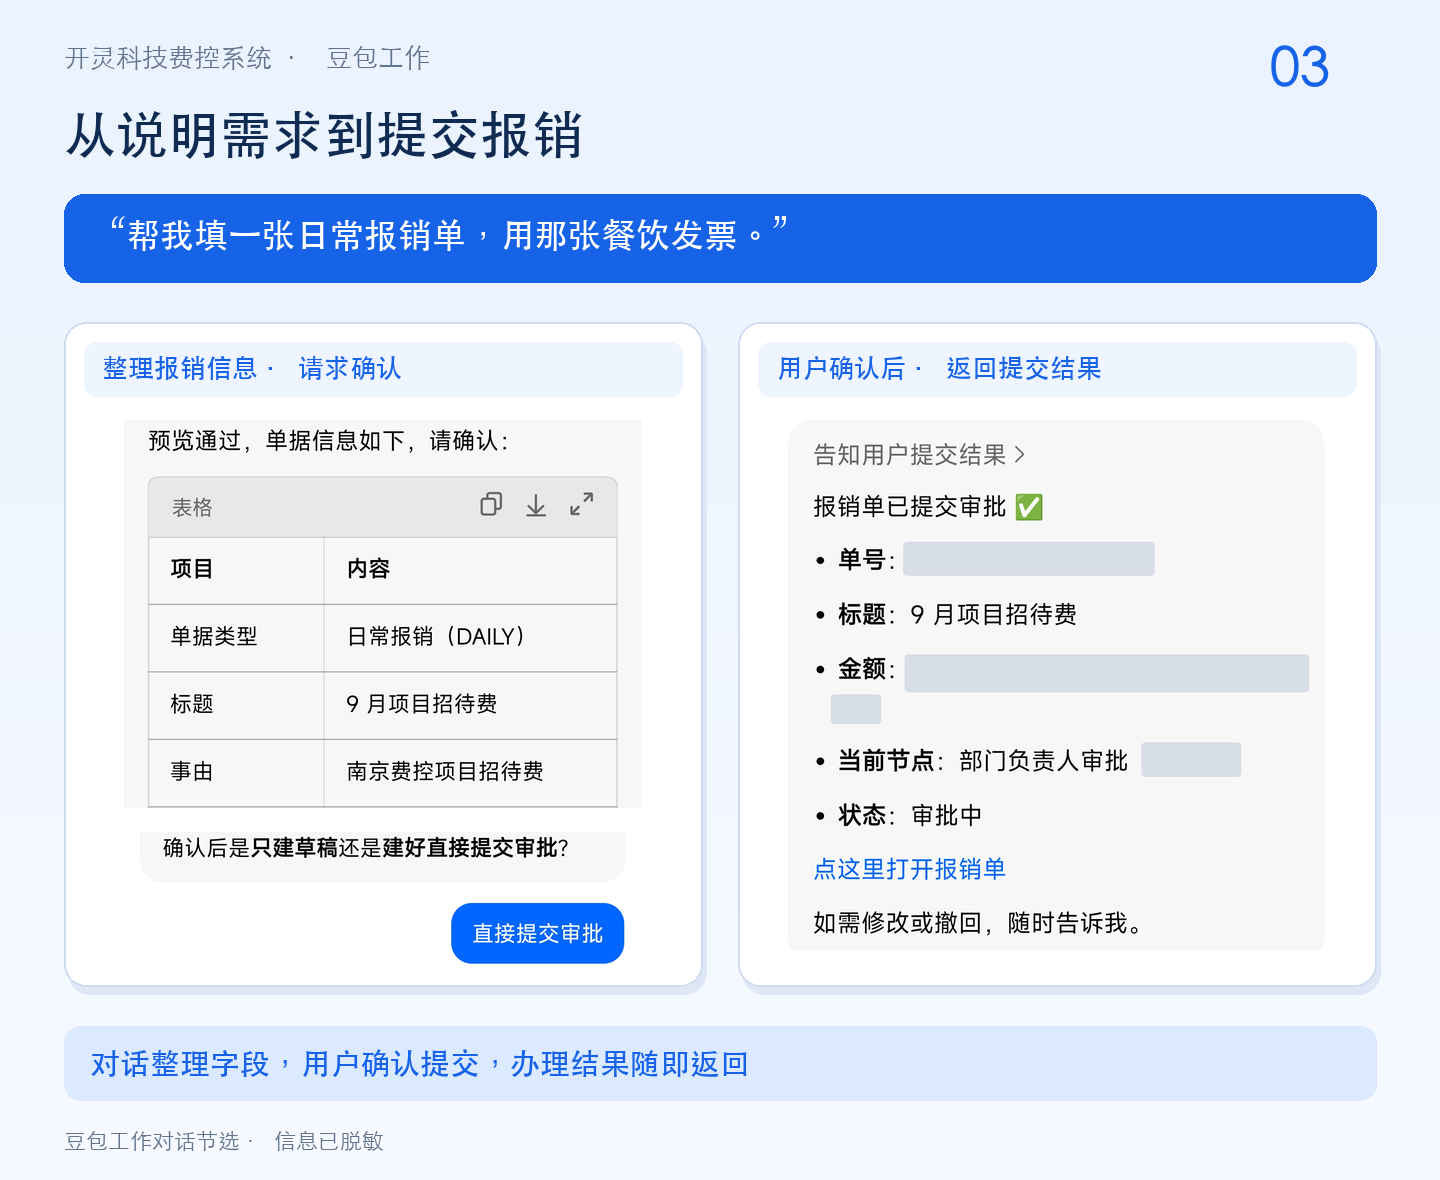Click the 帮我填一张日常报销单 quote banner

point(720,238)
